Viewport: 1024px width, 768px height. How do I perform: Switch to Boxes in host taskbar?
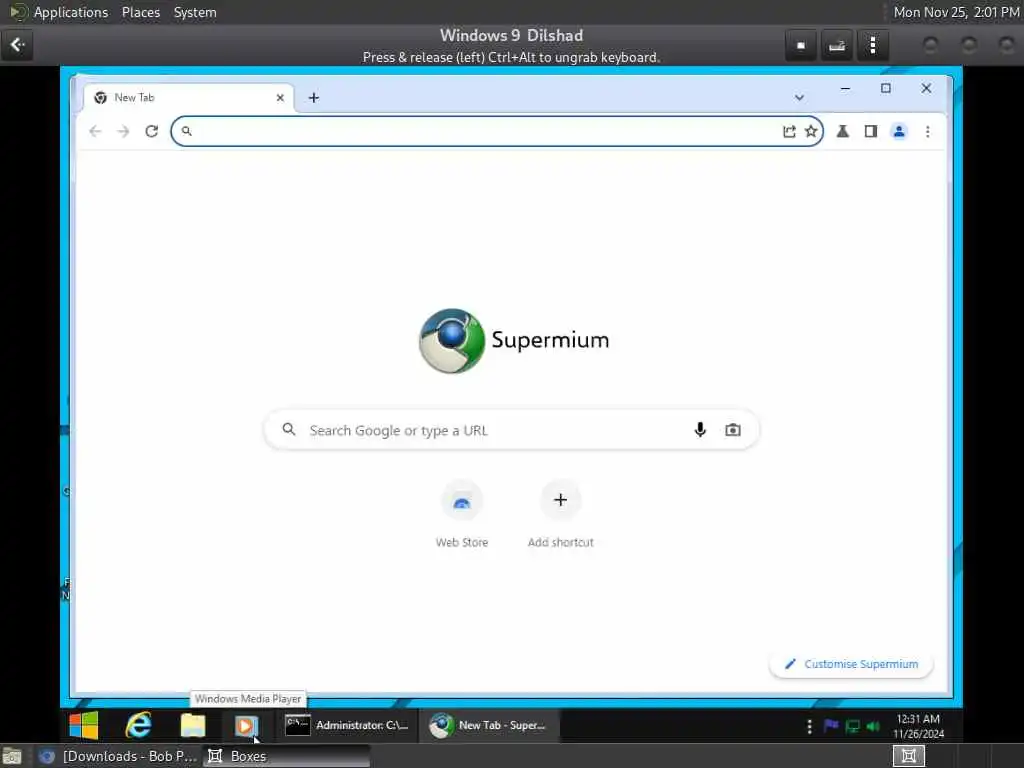(x=286, y=756)
